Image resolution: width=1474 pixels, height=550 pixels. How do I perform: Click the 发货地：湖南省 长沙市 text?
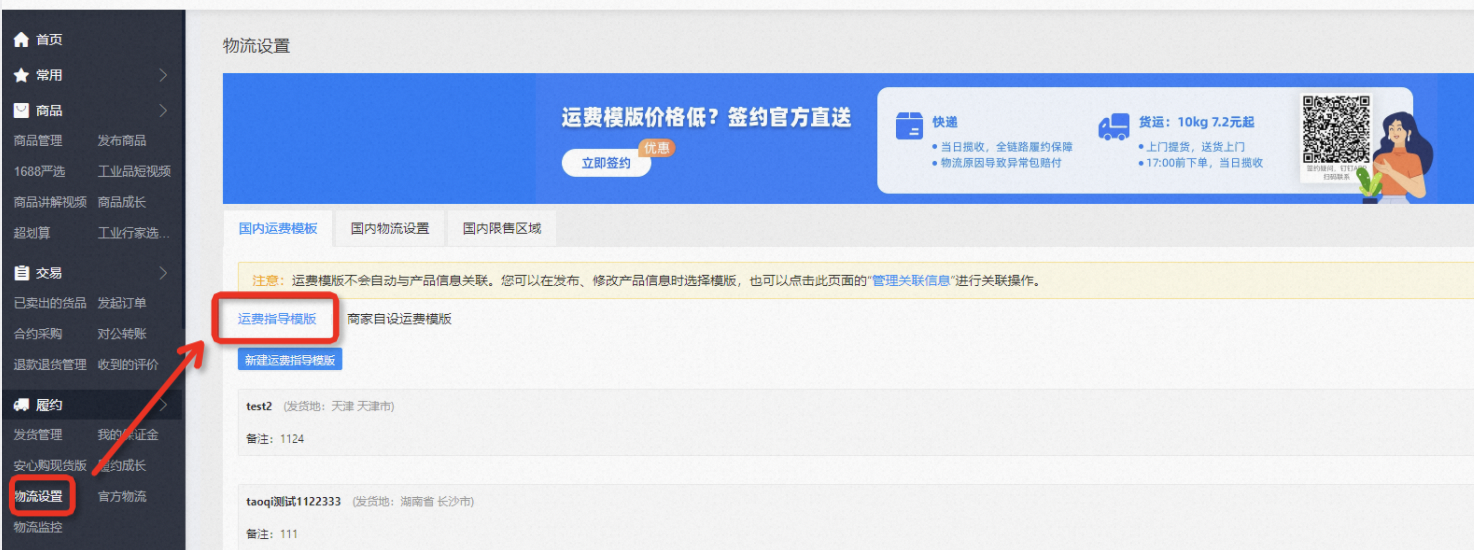(413, 501)
